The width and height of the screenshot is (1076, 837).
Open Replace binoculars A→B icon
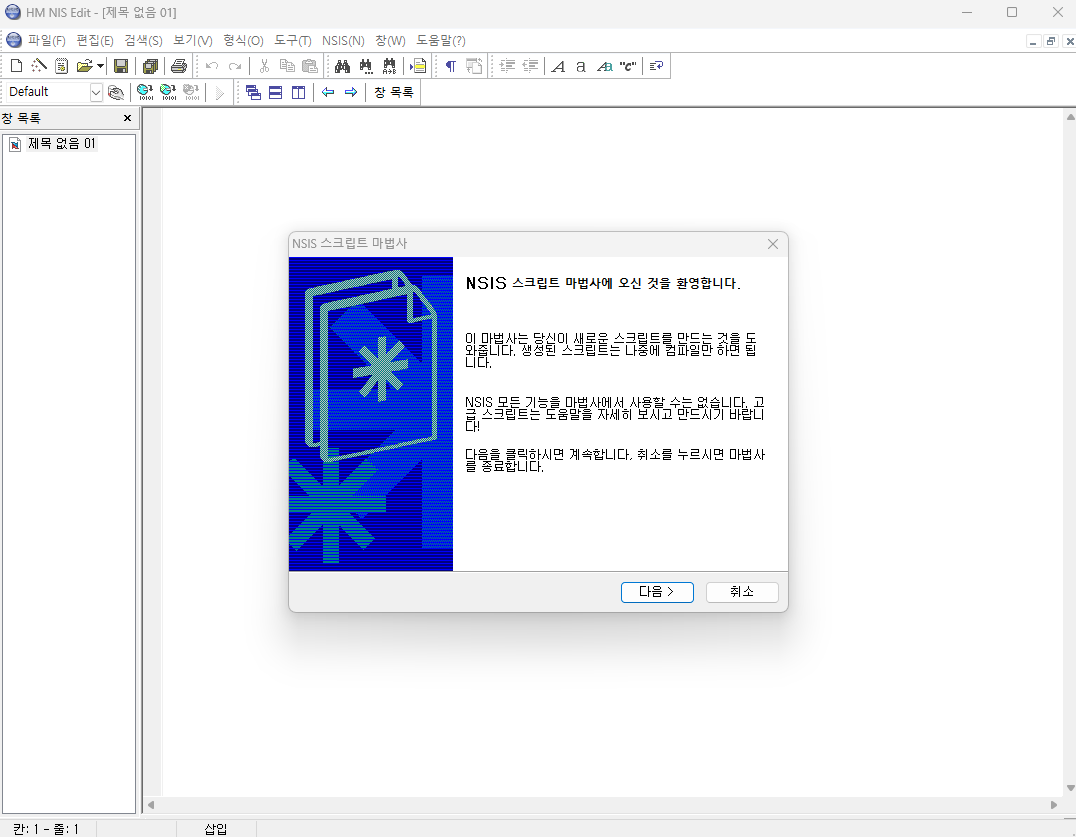click(x=389, y=66)
